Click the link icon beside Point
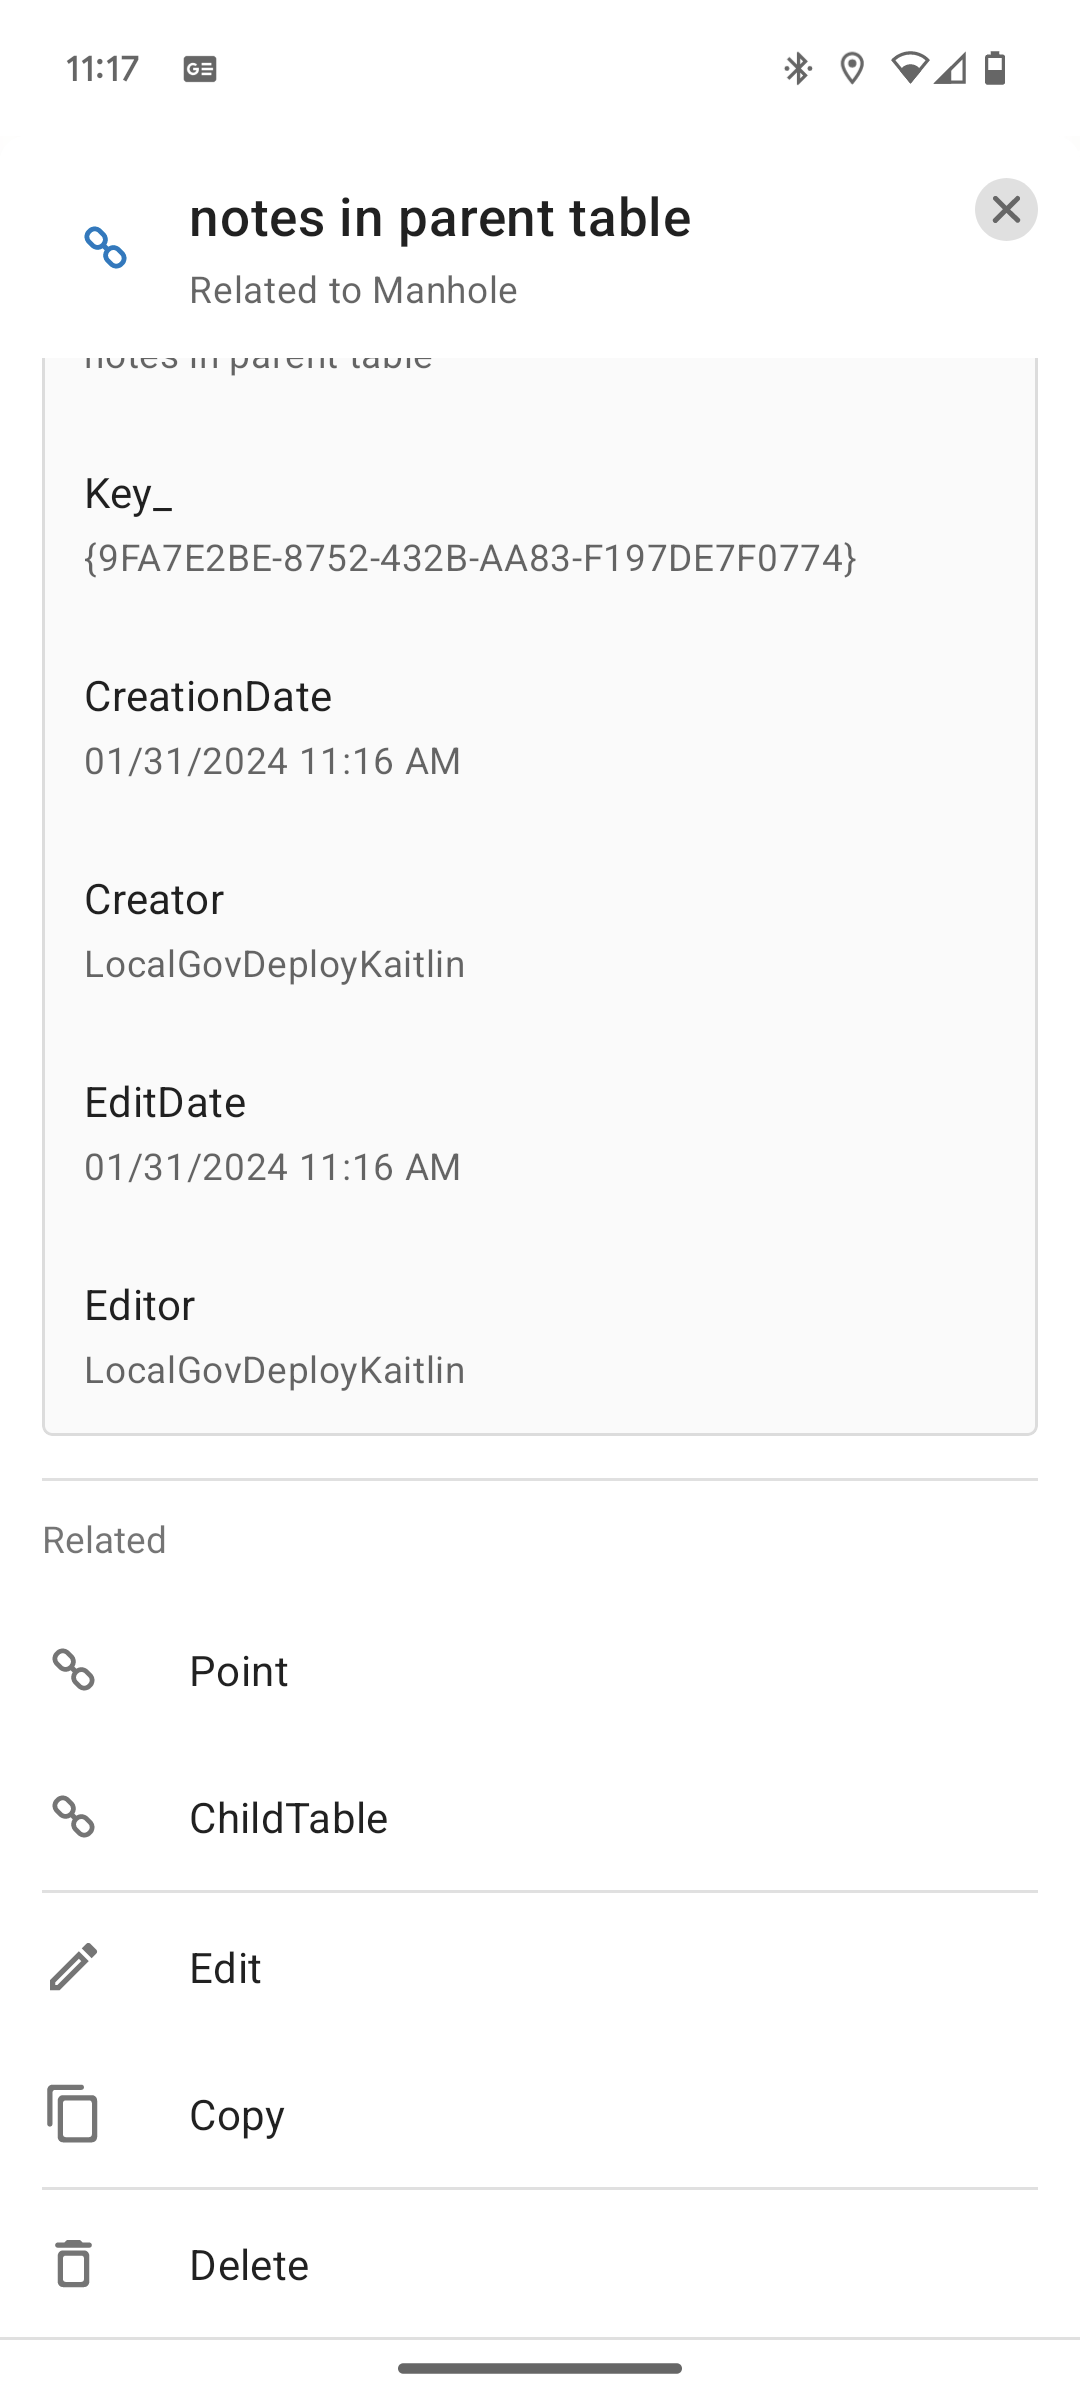Screen dimensions: 1080x2400 pos(74,1670)
